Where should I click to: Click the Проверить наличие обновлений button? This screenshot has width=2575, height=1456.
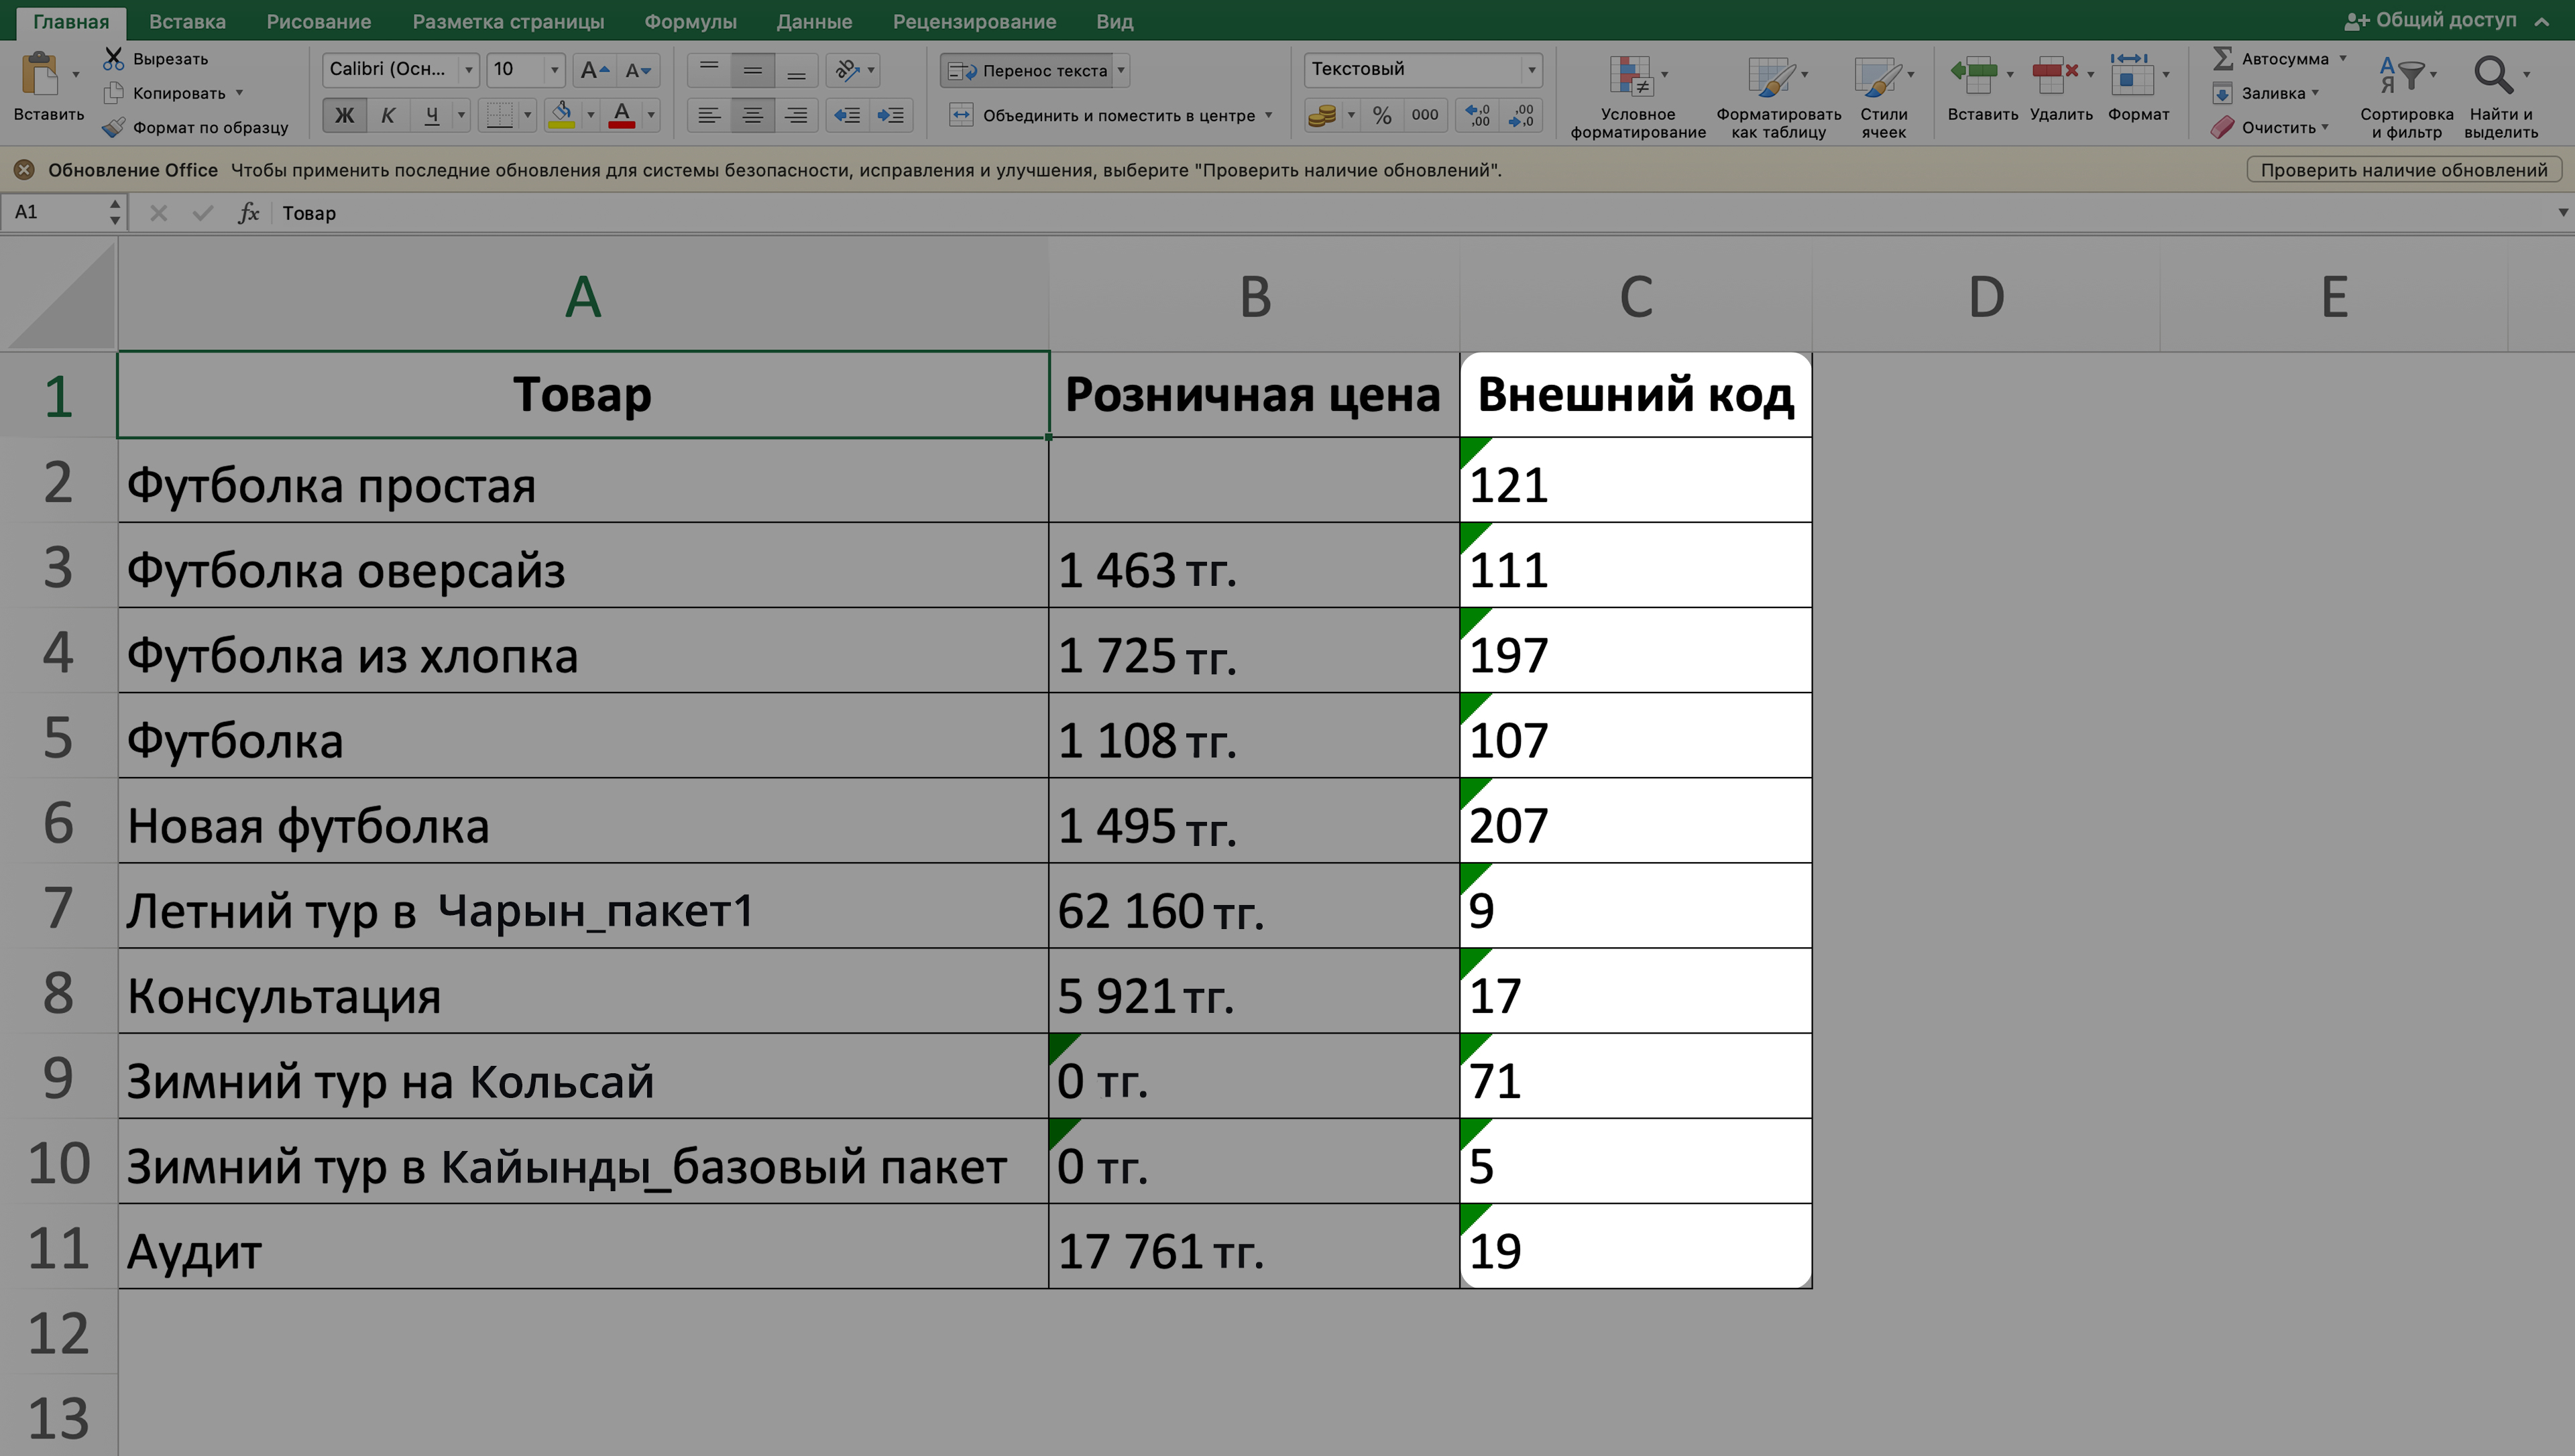[x=2403, y=170]
